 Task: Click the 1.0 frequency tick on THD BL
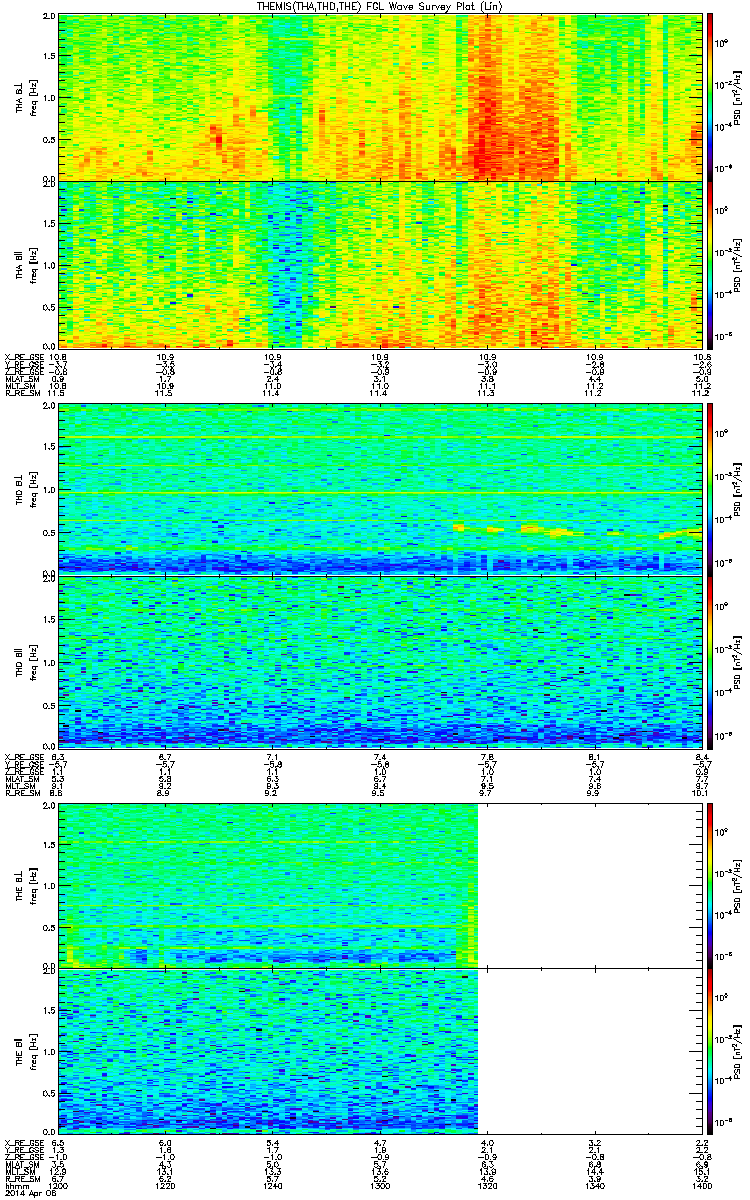(x=51, y=490)
